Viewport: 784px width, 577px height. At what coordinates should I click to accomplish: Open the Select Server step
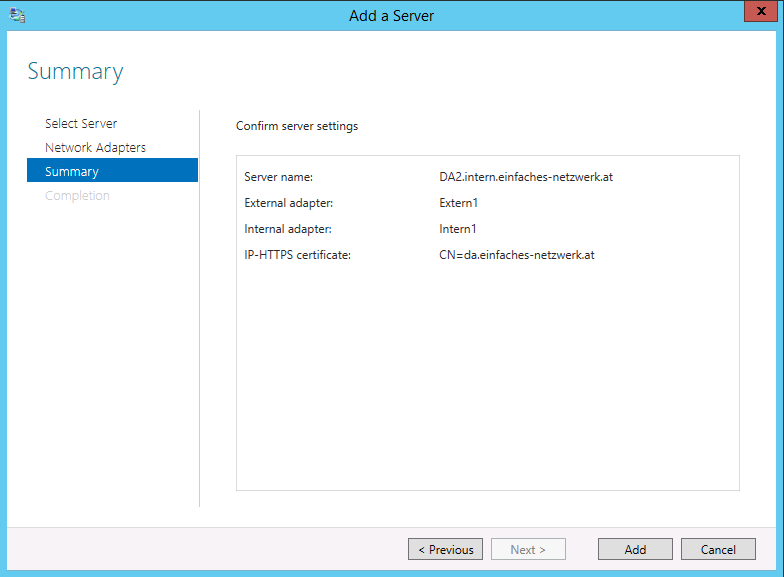[81, 124]
